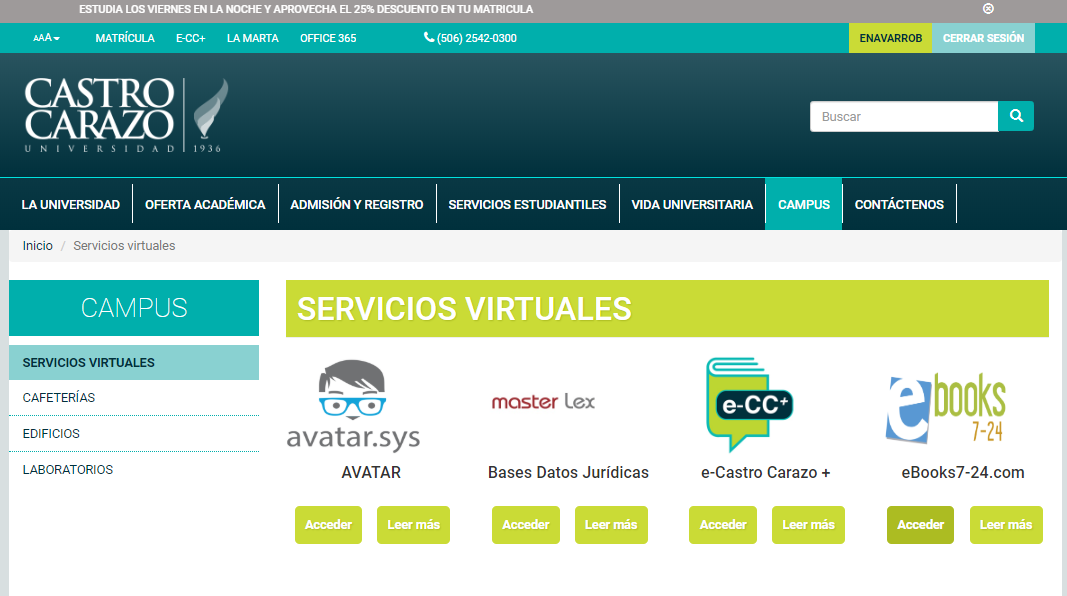This screenshot has width=1067, height=596.
Task: Click the eBooks 7-24 logo
Action: click(945, 406)
